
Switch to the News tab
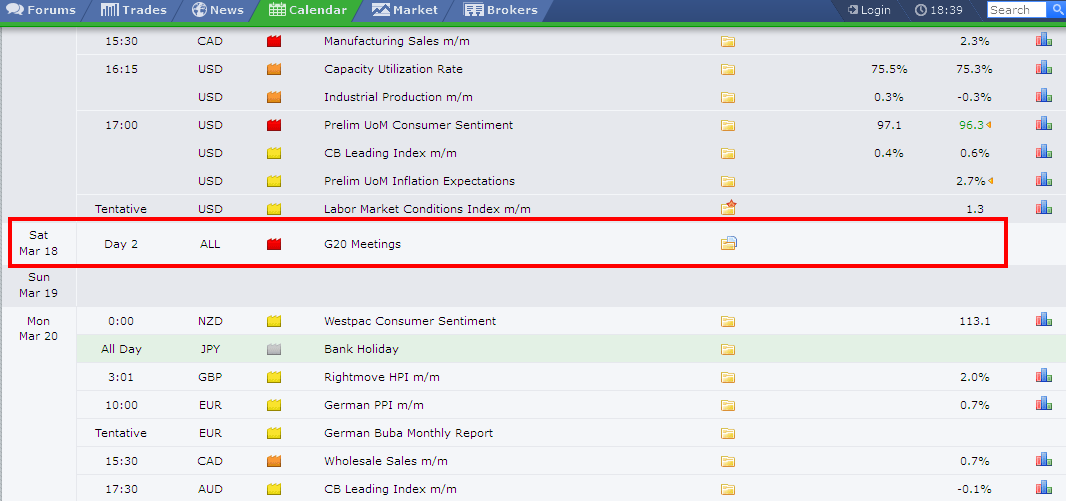(x=218, y=10)
